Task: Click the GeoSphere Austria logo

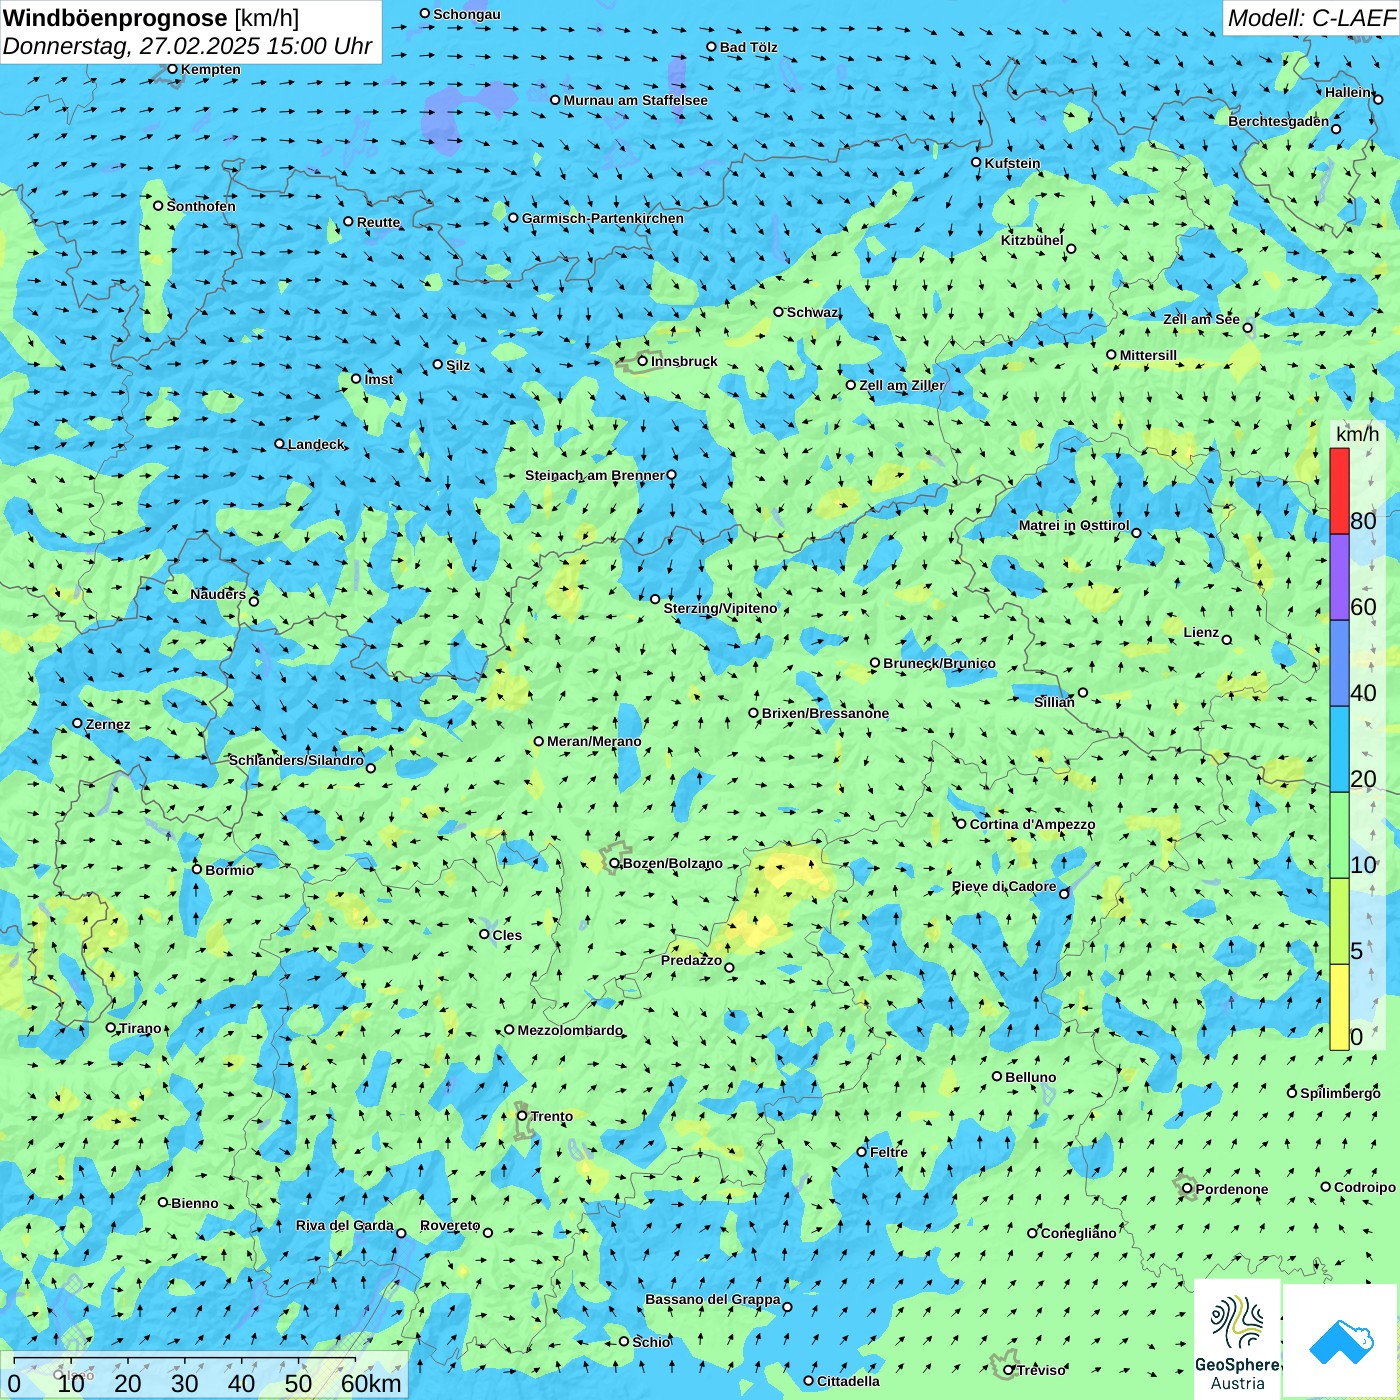Action: pos(1237,1338)
